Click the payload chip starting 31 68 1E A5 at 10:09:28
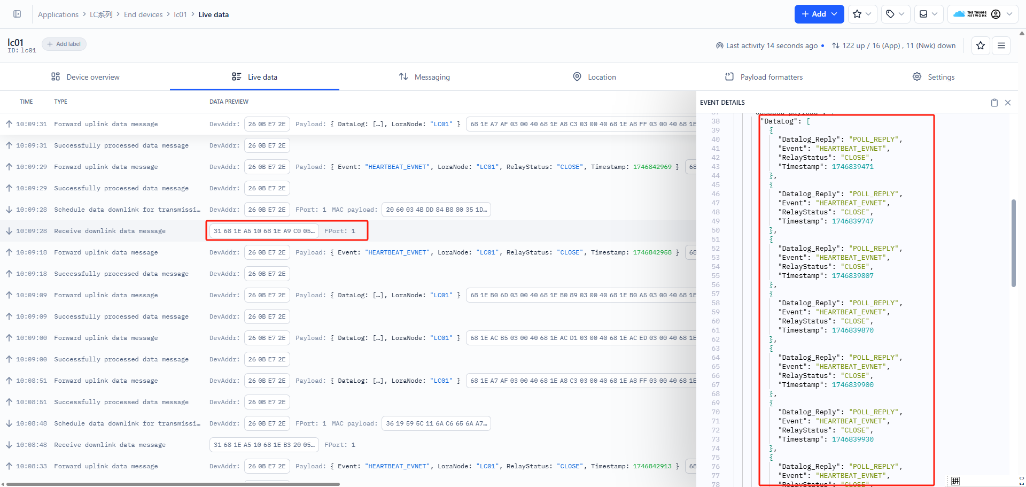Image resolution: width=1026 pixels, height=487 pixels. pyautogui.click(x=264, y=231)
